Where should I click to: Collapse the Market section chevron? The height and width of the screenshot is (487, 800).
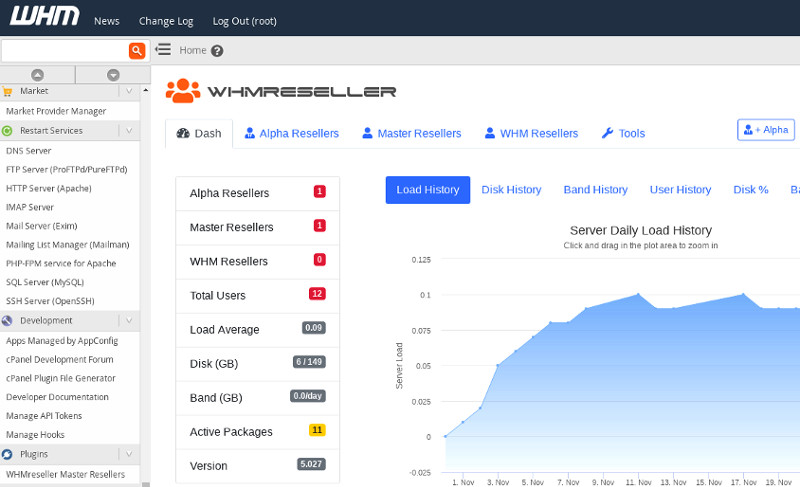click(x=129, y=91)
